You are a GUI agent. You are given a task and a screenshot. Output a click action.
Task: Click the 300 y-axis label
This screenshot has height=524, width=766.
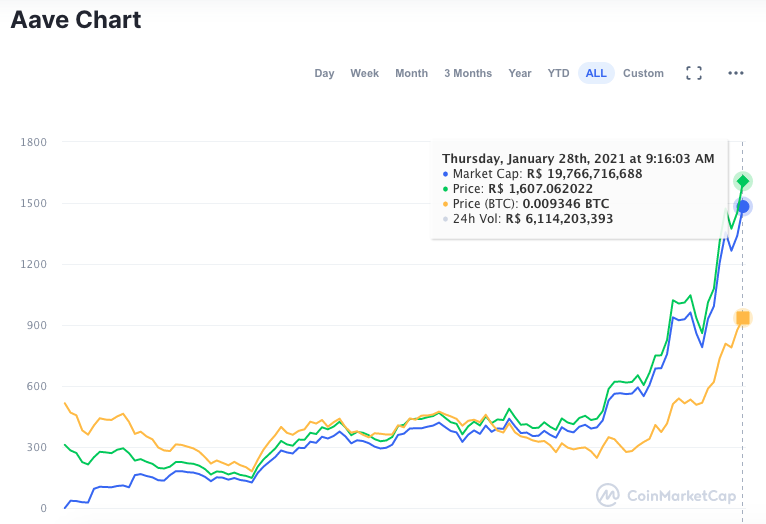click(37, 447)
